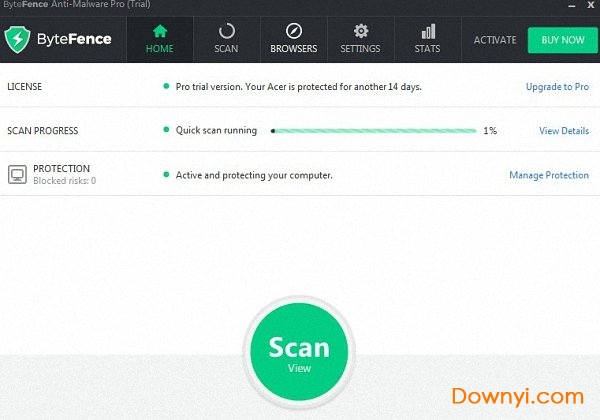Click the 'Blocked risks: 0' text
Screen dimensions: 600x420
pyautogui.click(x=64, y=181)
